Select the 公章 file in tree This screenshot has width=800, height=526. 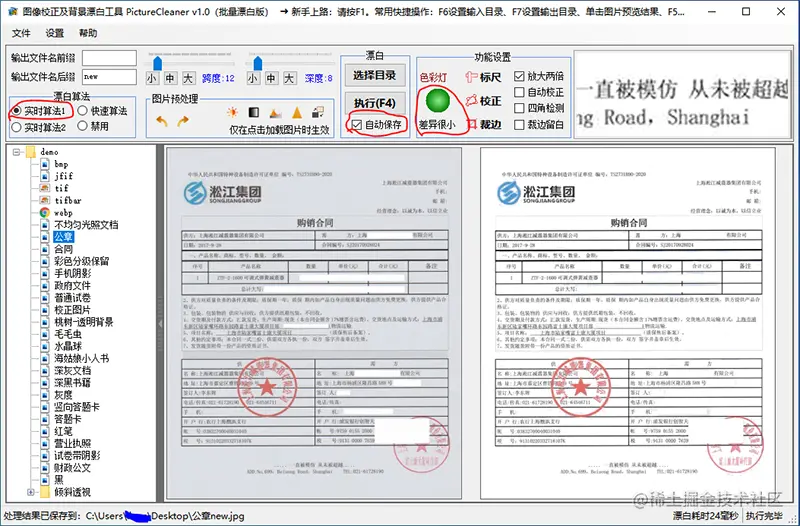pyautogui.click(x=63, y=237)
